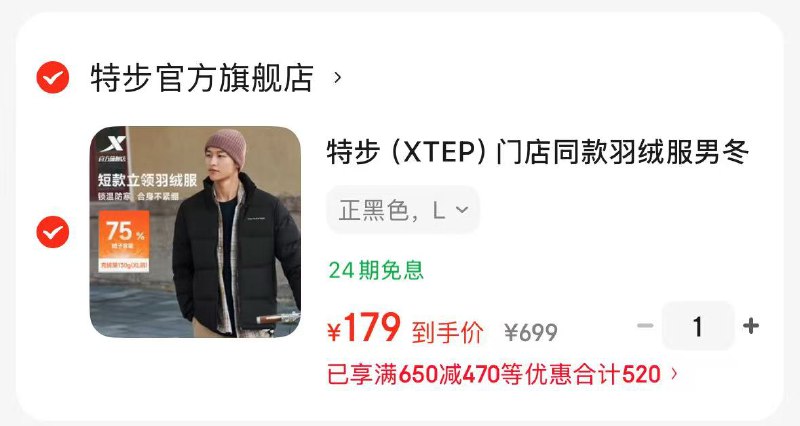Tap the orange 75% down-fill badge
The height and width of the screenshot is (426, 800).
point(124,242)
